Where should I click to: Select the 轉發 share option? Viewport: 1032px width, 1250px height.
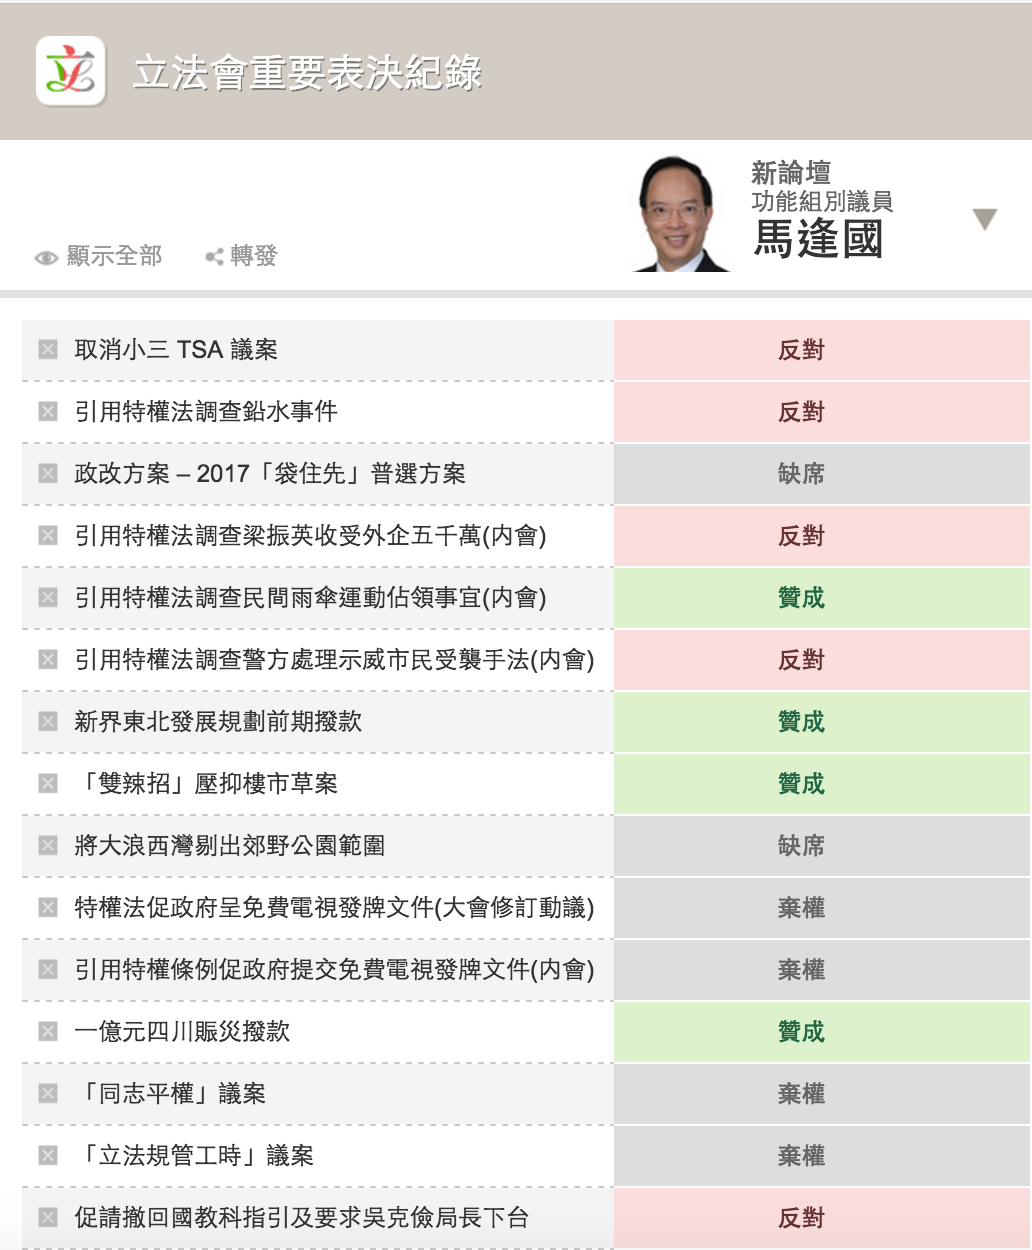tap(253, 257)
